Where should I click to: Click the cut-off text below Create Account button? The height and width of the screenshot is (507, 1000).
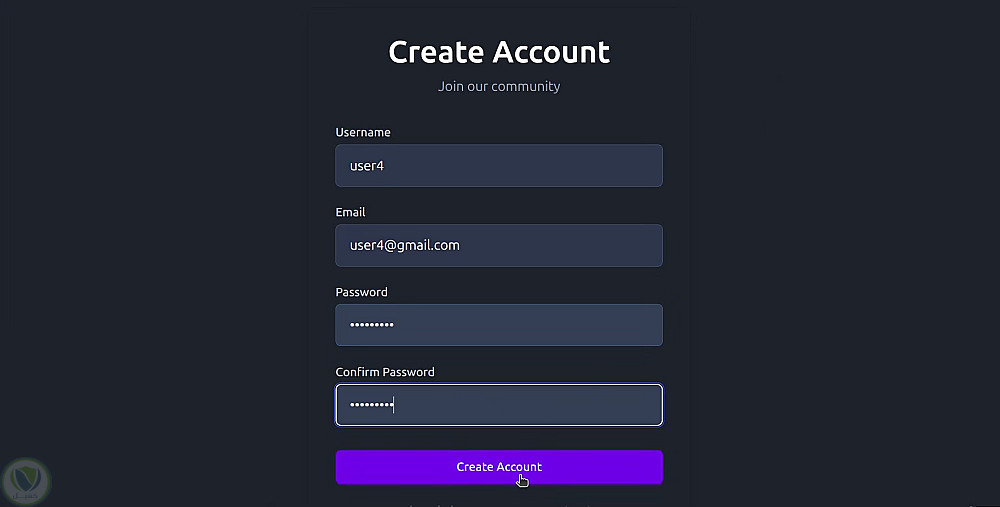[x=499, y=503]
